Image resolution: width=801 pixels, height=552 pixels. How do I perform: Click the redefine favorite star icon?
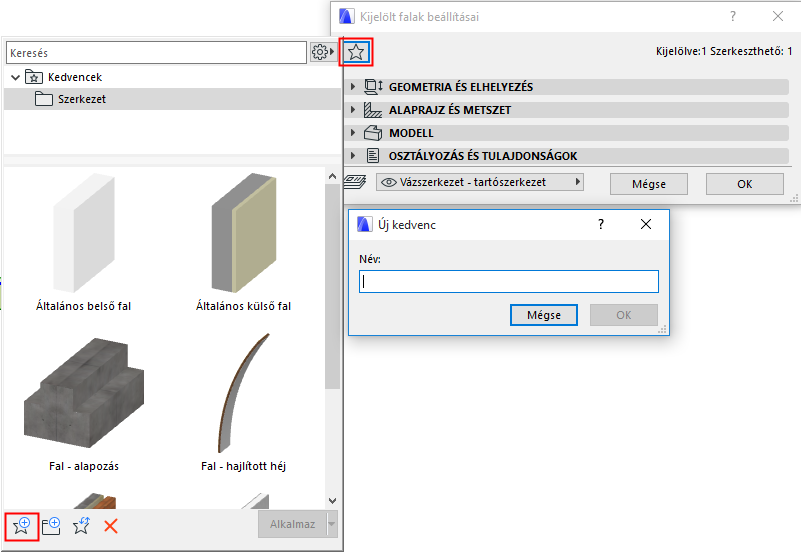pos(81,525)
